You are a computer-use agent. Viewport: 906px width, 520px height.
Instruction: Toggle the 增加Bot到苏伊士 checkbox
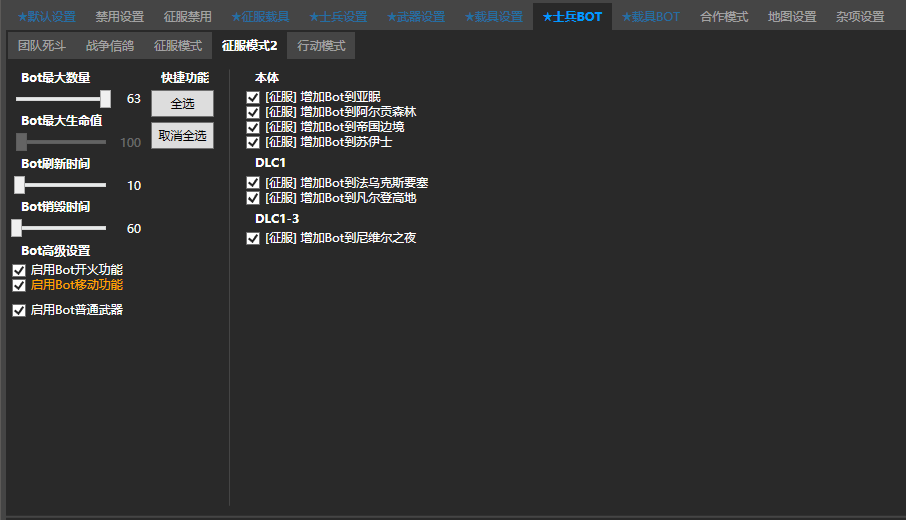point(253,142)
